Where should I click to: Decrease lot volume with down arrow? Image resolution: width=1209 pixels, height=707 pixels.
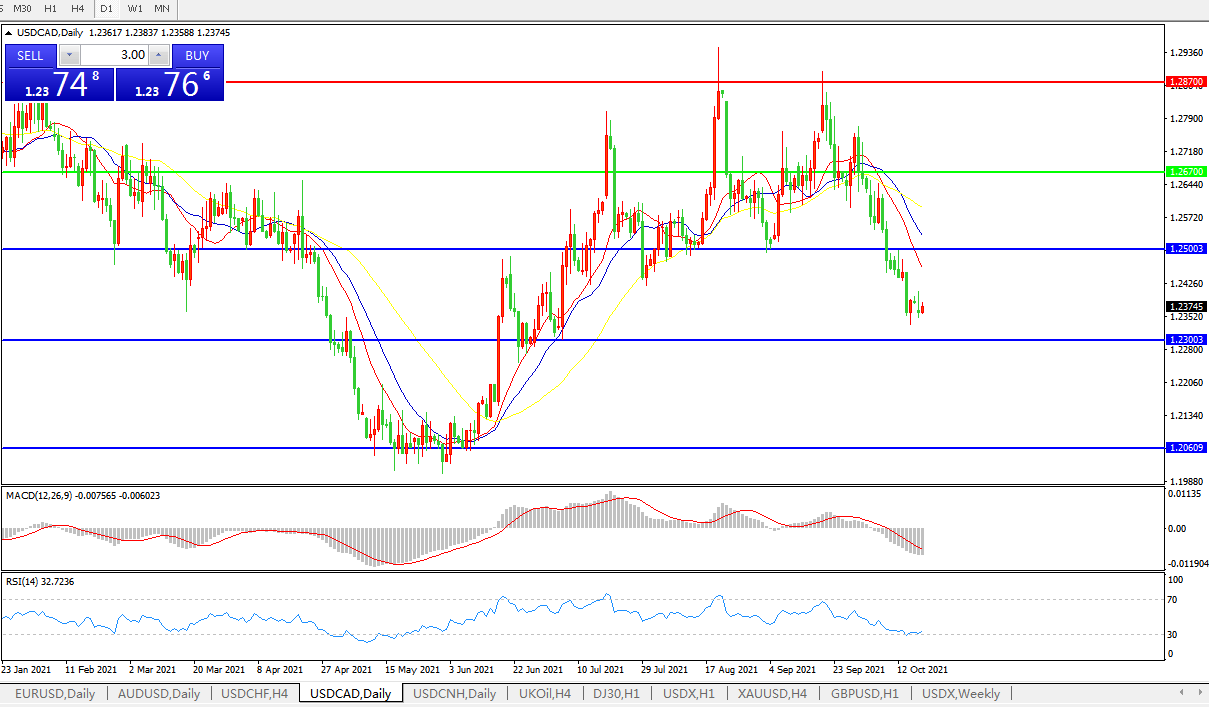click(69, 56)
